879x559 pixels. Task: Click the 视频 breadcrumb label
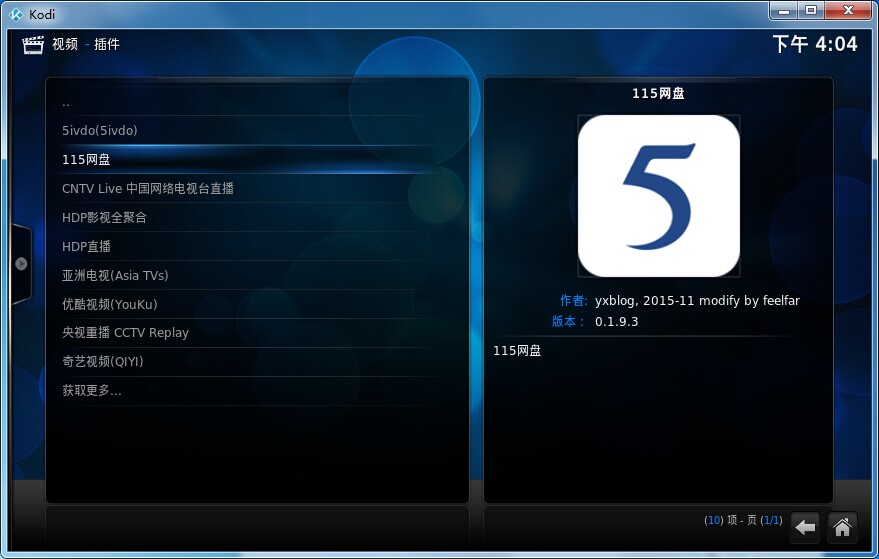(x=65, y=44)
